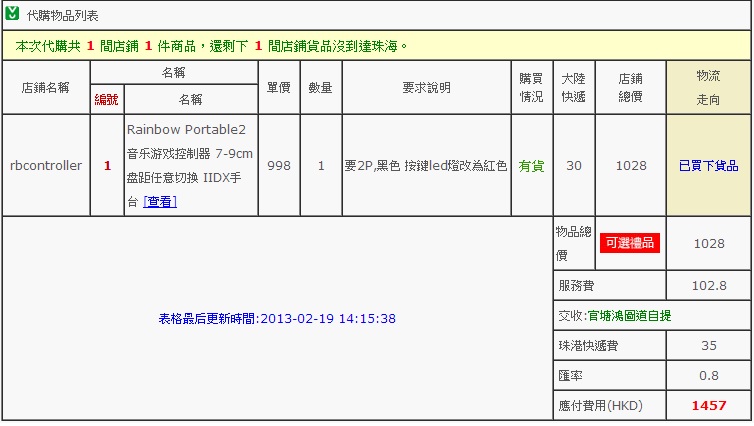This screenshot has height=426, width=754.
Task: Select the 服務費 value 102.8
Action: [709, 286]
